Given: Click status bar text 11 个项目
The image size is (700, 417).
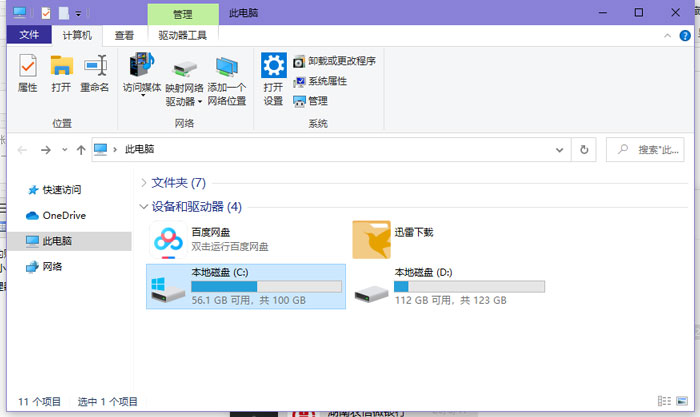Looking at the screenshot, I should point(39,401).
